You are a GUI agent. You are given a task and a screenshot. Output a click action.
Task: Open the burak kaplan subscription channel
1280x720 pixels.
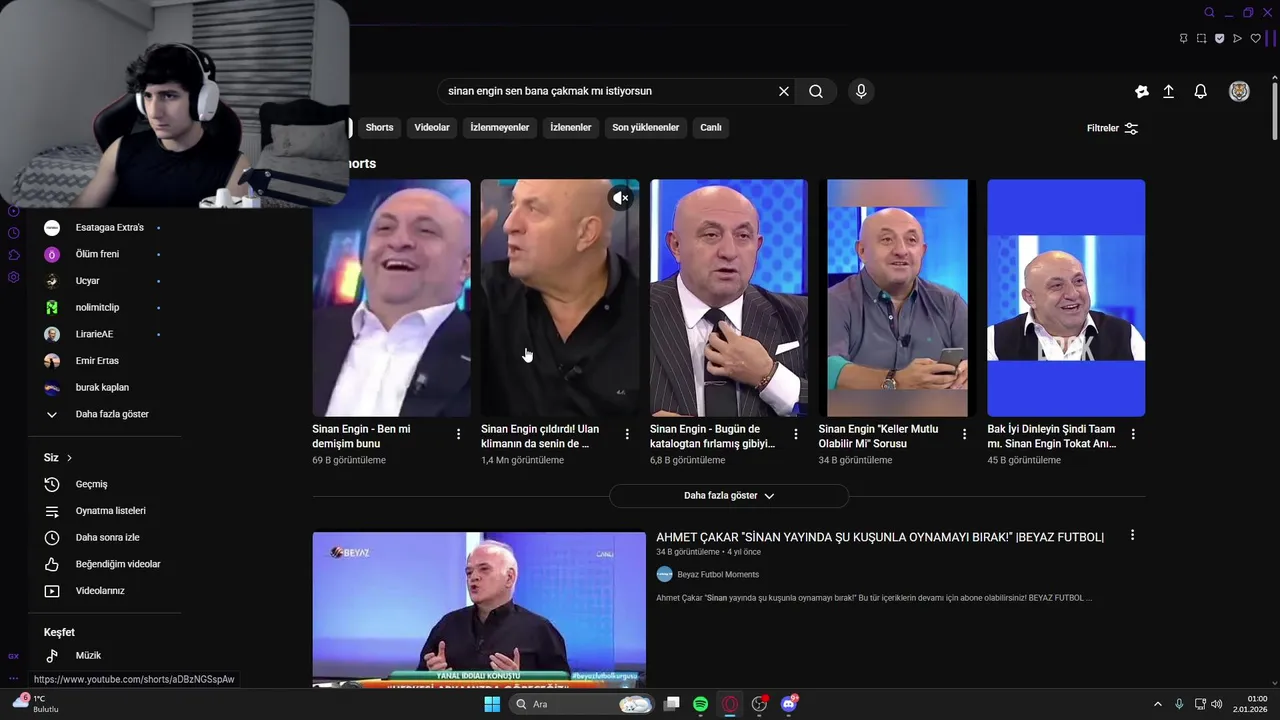[x=104, y=387]
